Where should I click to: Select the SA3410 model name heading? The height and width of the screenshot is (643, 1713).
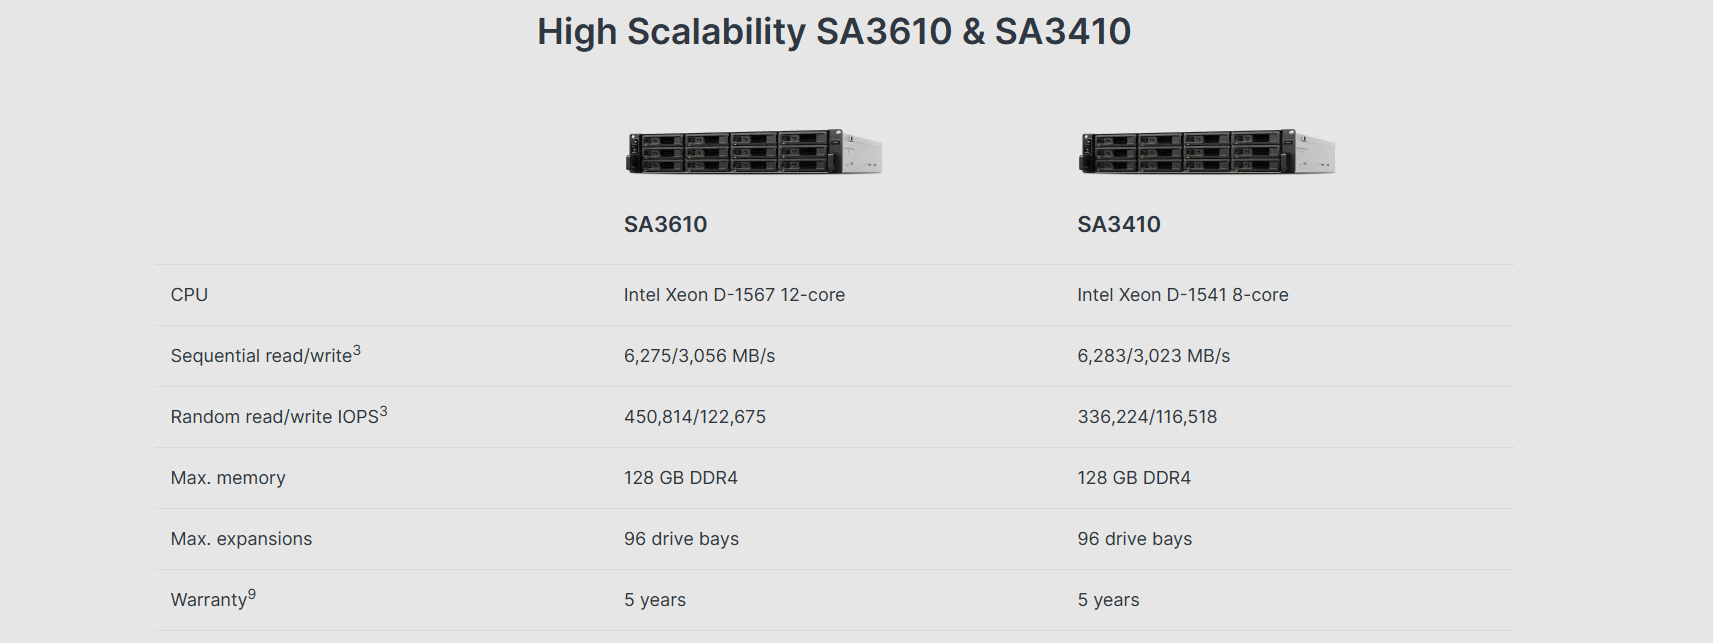pos(1119,224)
